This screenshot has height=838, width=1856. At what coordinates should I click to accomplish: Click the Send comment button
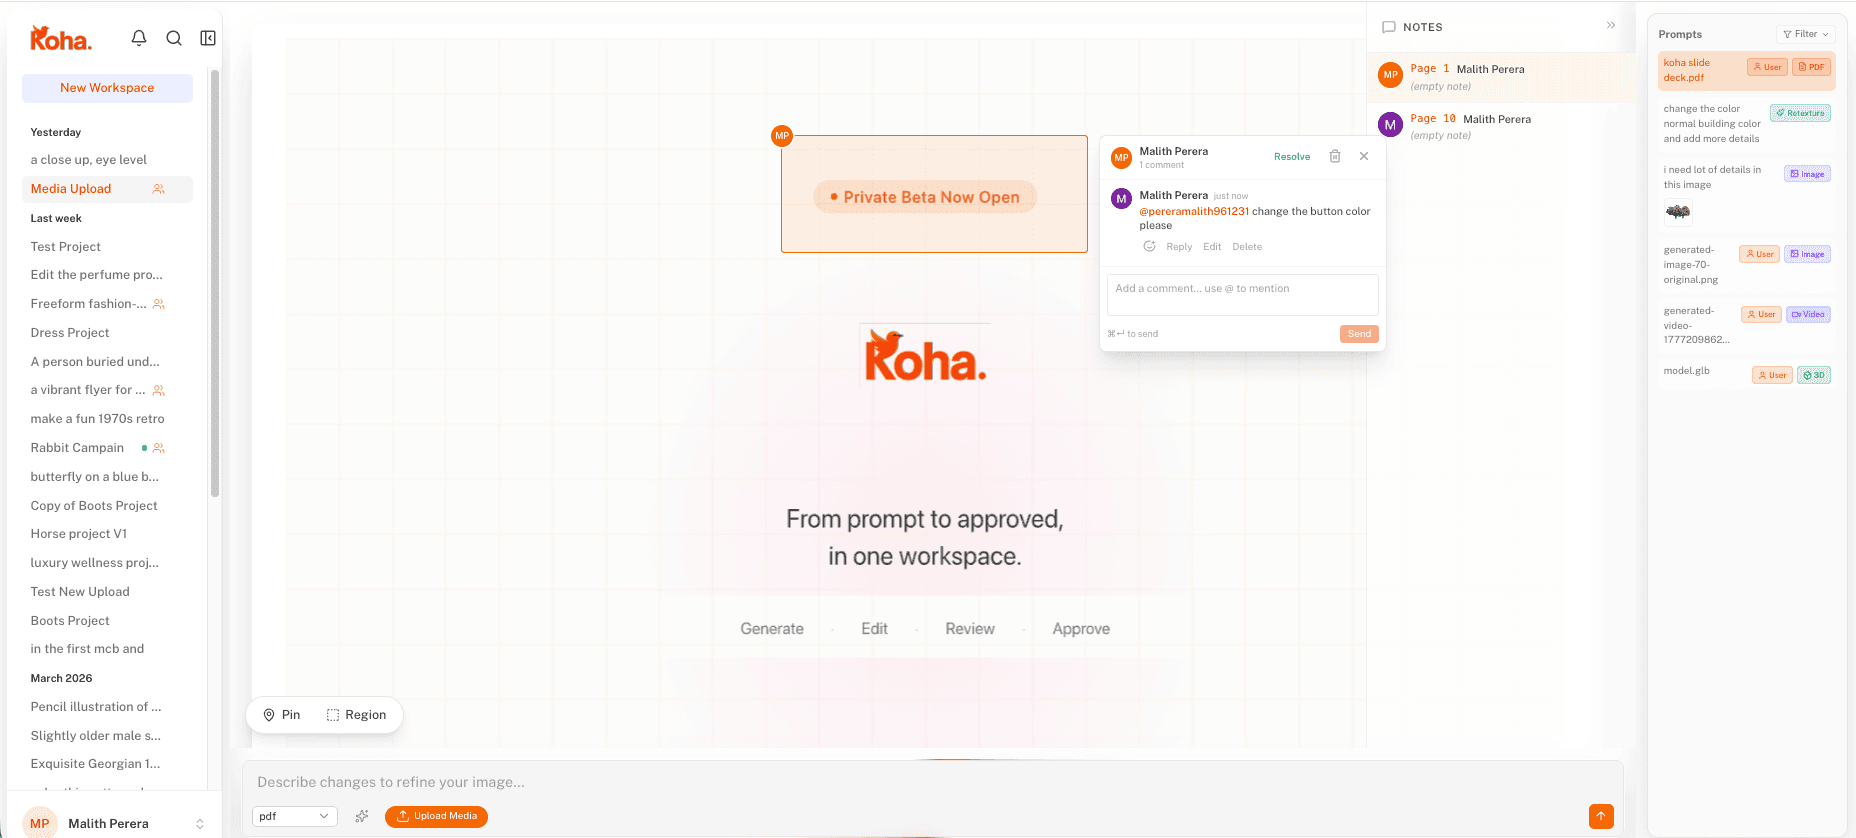(1359, 334)
